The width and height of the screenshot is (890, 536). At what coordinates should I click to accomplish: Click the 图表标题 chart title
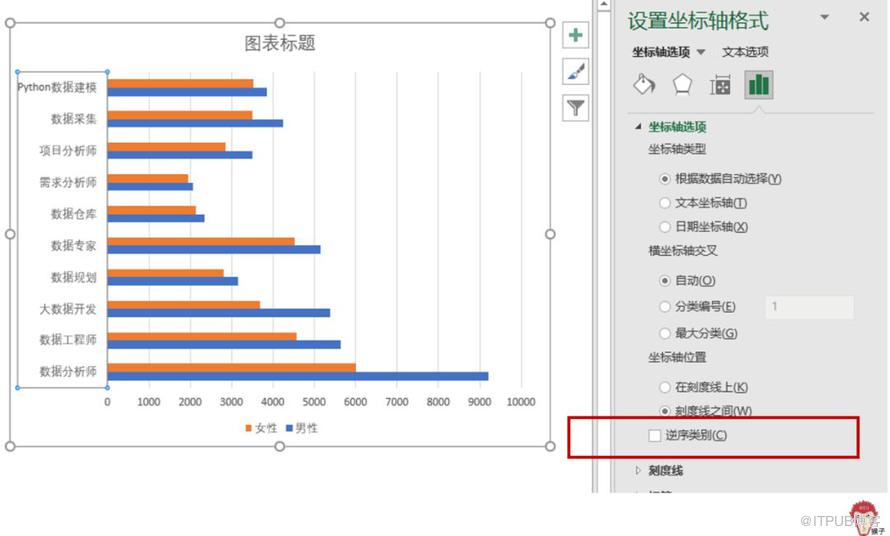click(280, 43)
